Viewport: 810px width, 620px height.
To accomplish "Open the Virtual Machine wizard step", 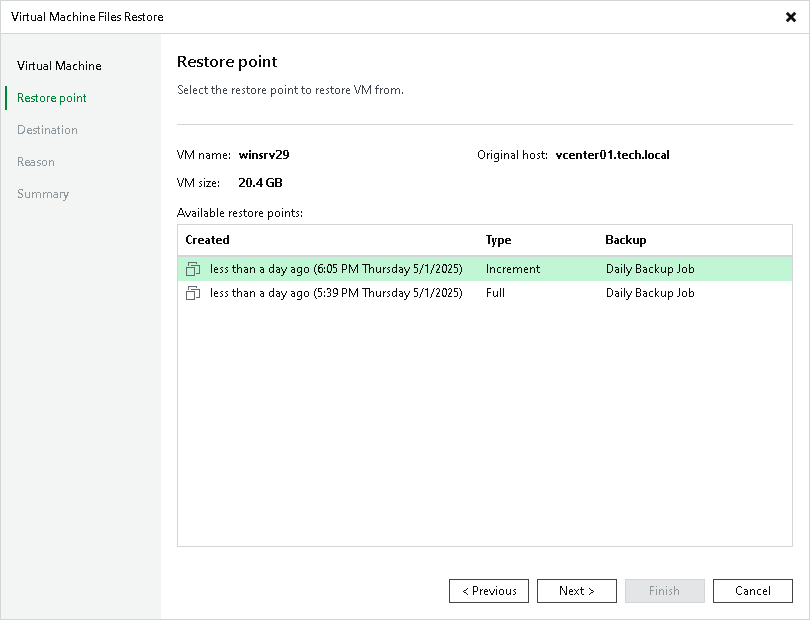I will pos(58,65).
